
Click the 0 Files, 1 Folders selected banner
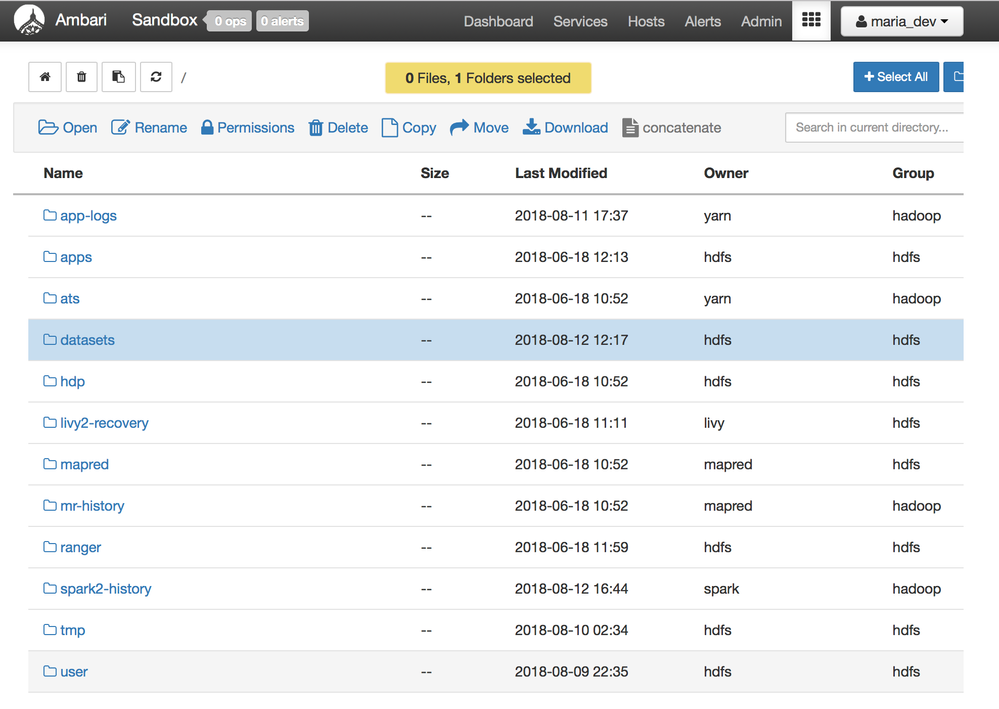pyautogui.click(x=488, y=78)
